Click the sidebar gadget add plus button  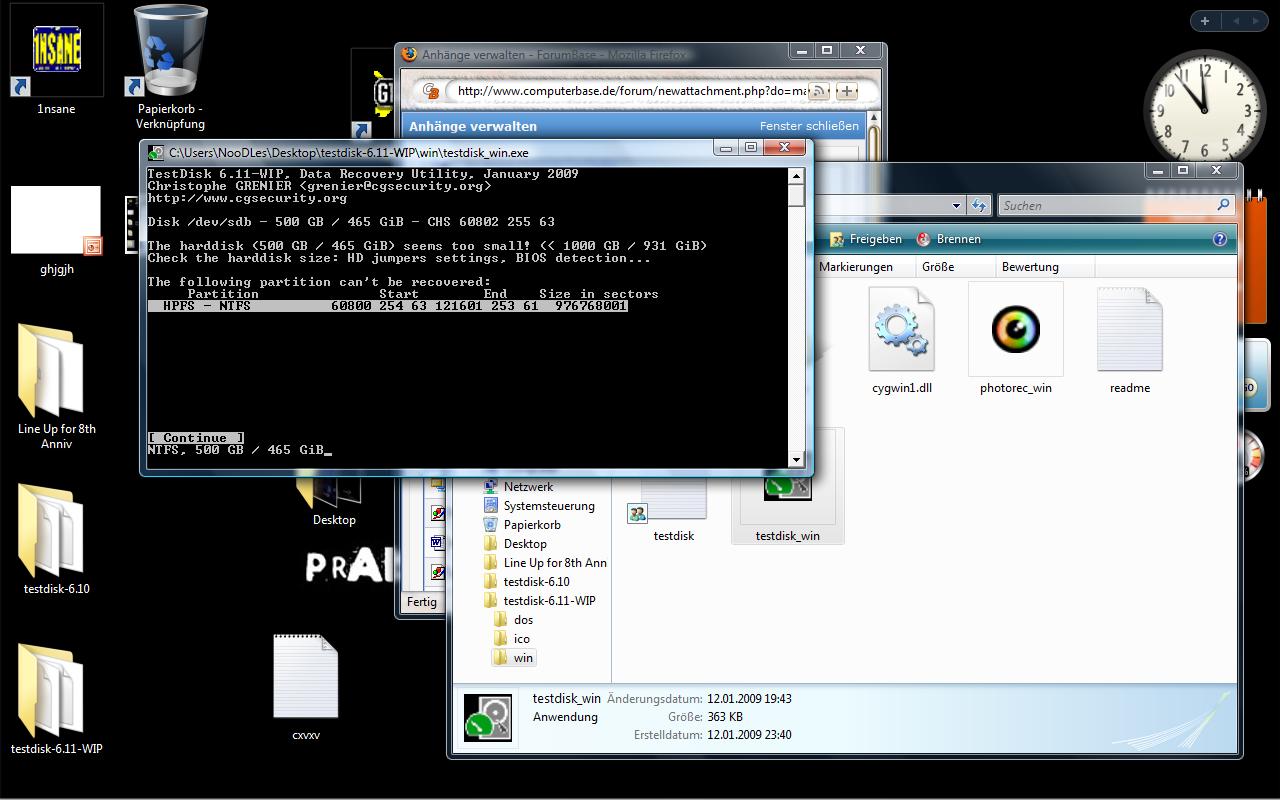tap(1204, 20)
